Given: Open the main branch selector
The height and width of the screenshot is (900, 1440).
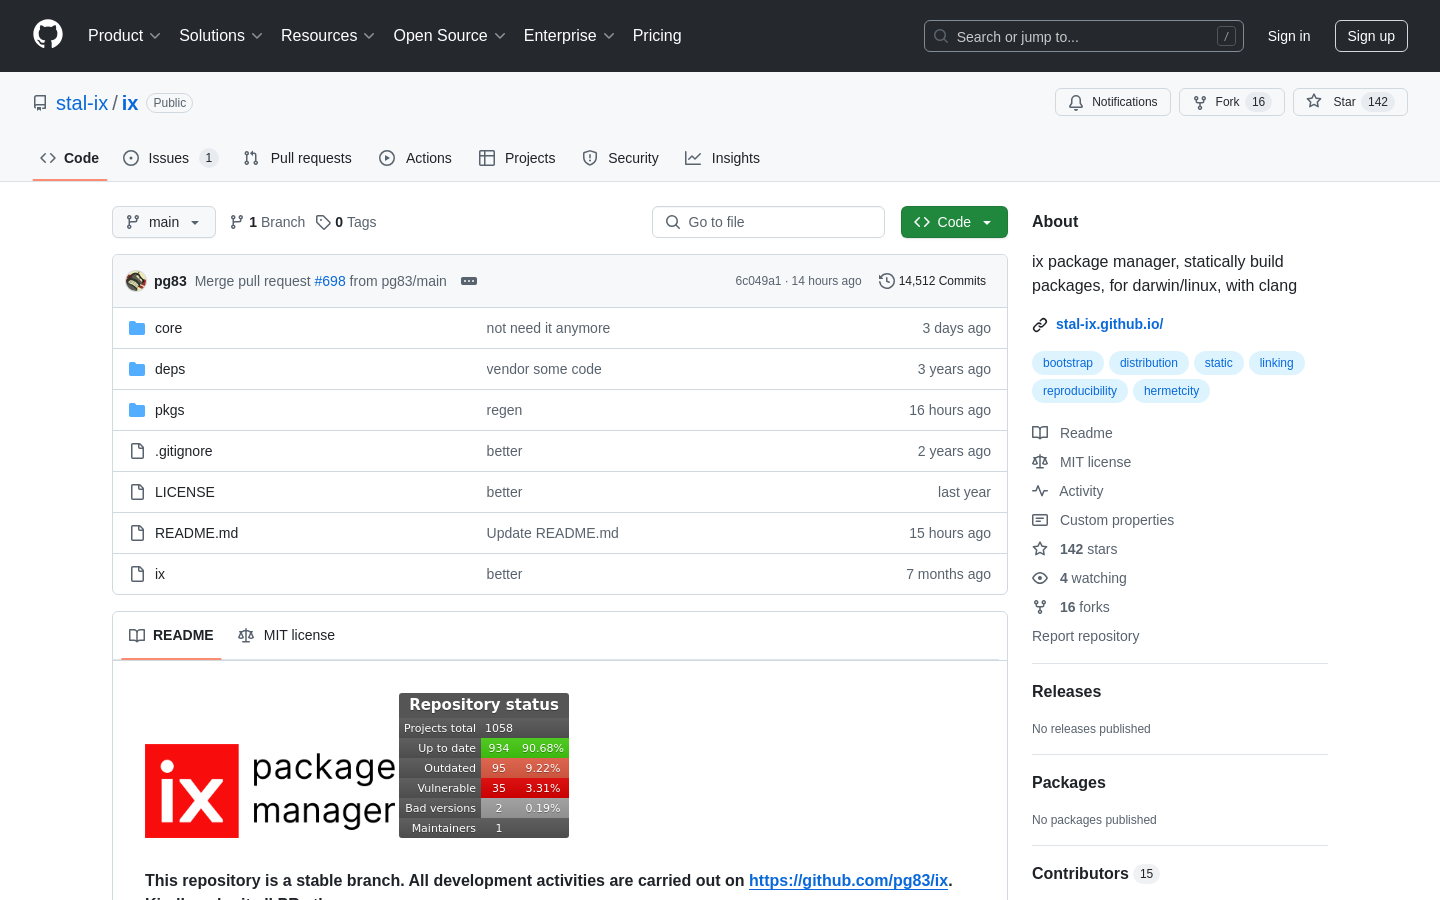Looking at the screenshot, I should click(164, 222).
